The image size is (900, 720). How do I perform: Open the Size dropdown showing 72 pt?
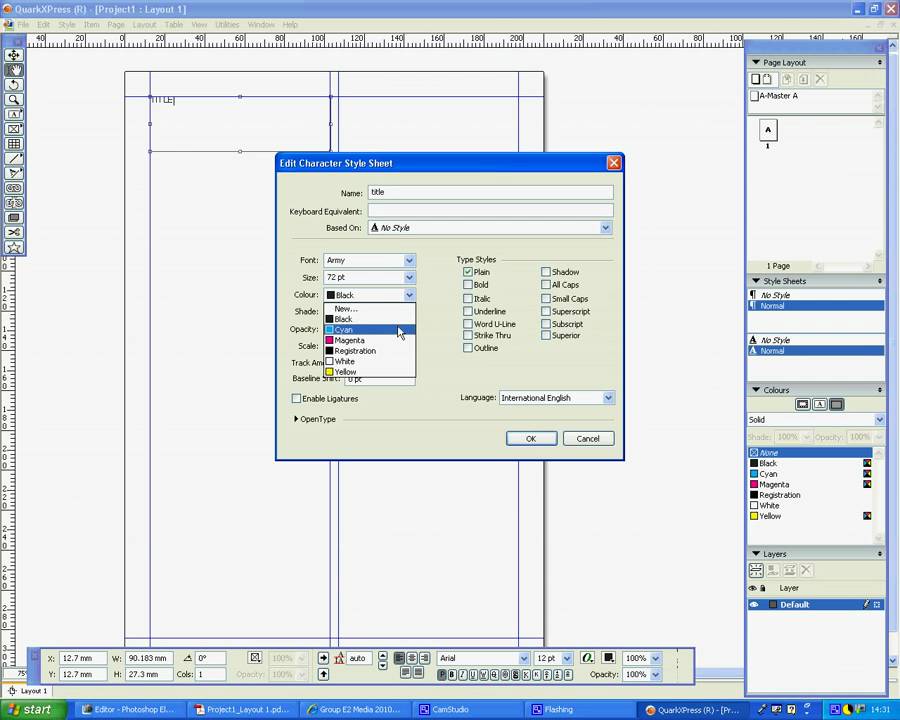coord(409,278)
